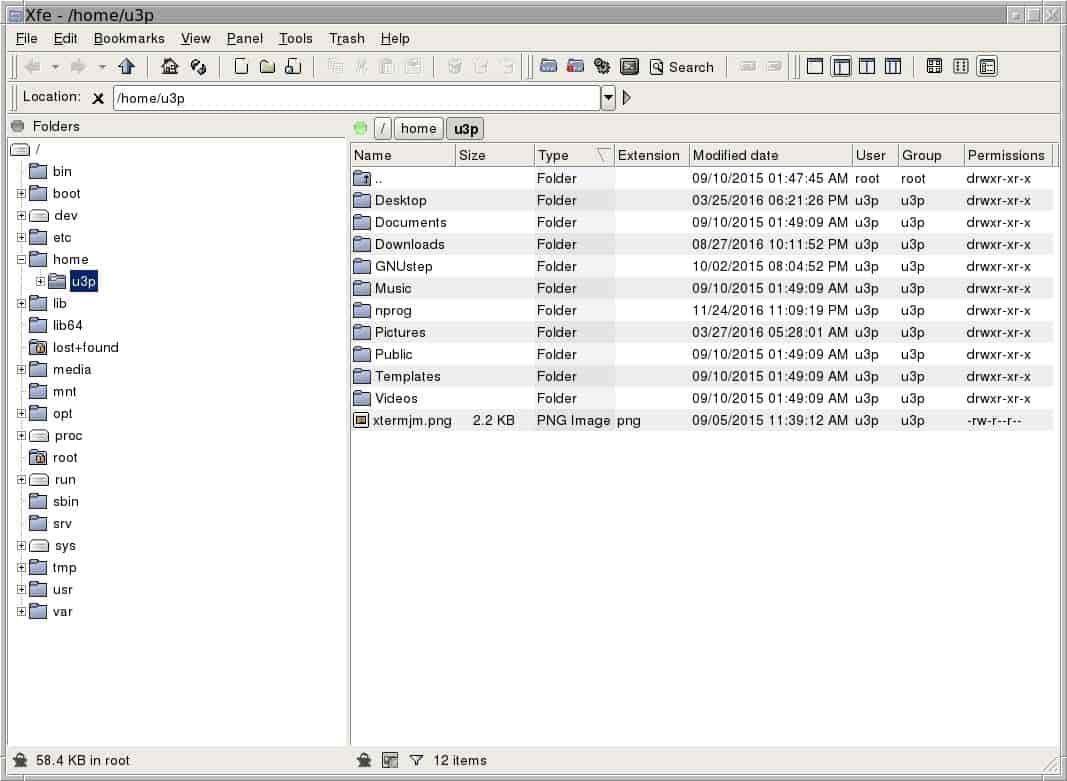Collapse the home folder in the tree

coord(21,260)
